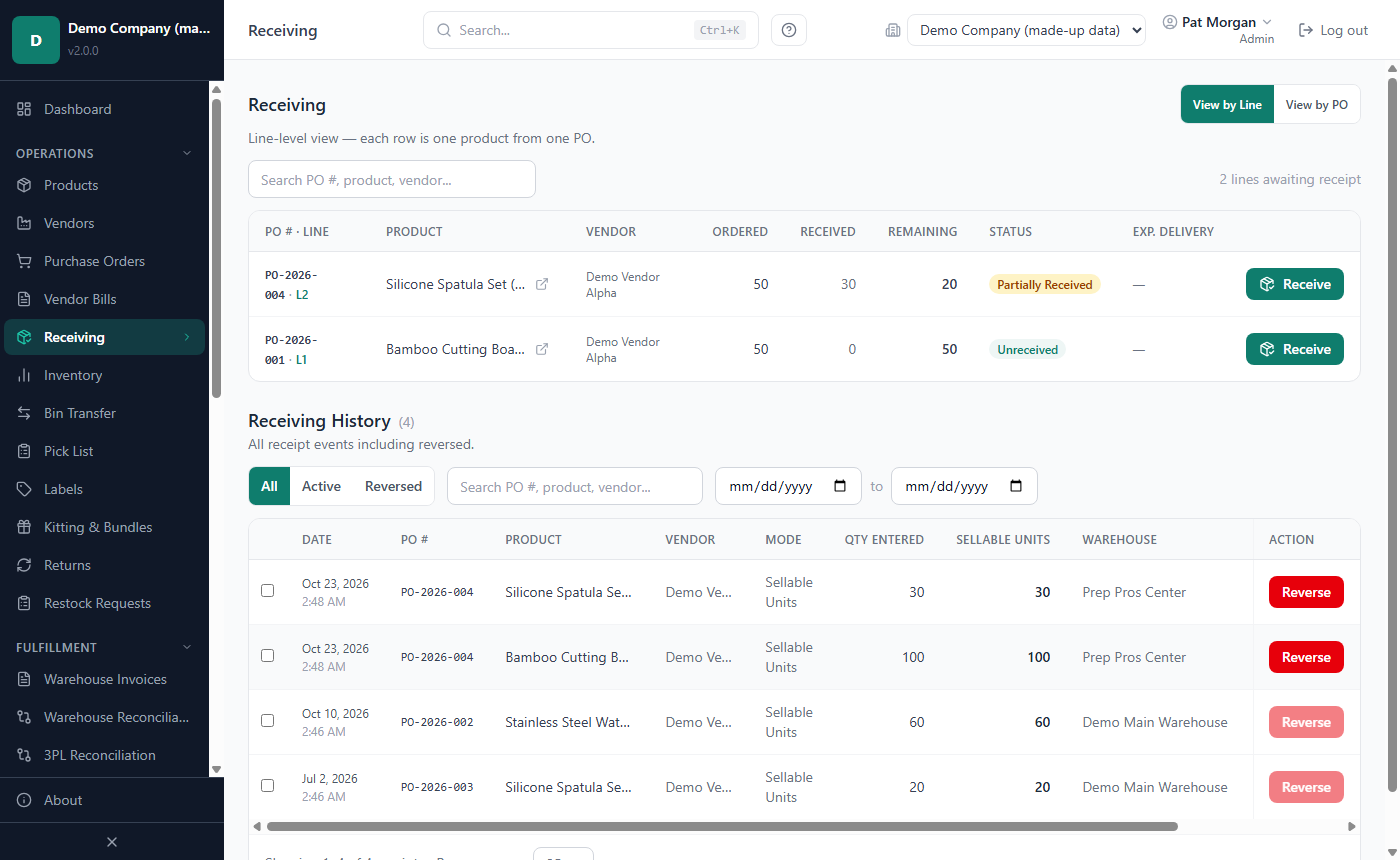
Task: Open Purchase Orders page
Action: pyautogui.click(x=105, y=261)
